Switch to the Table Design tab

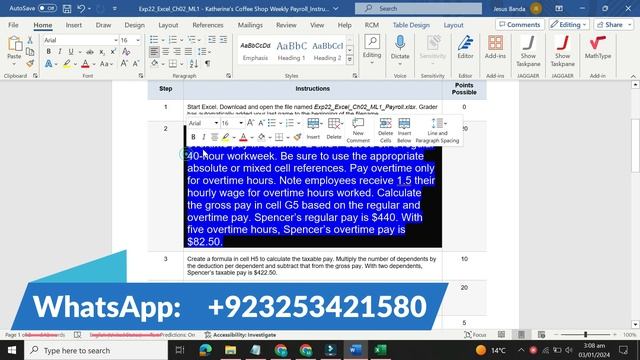coord(411,25)
